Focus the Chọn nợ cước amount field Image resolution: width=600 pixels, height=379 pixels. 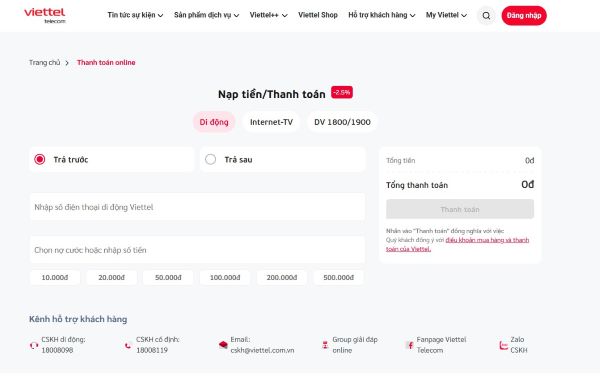click(x=197, y=250)
